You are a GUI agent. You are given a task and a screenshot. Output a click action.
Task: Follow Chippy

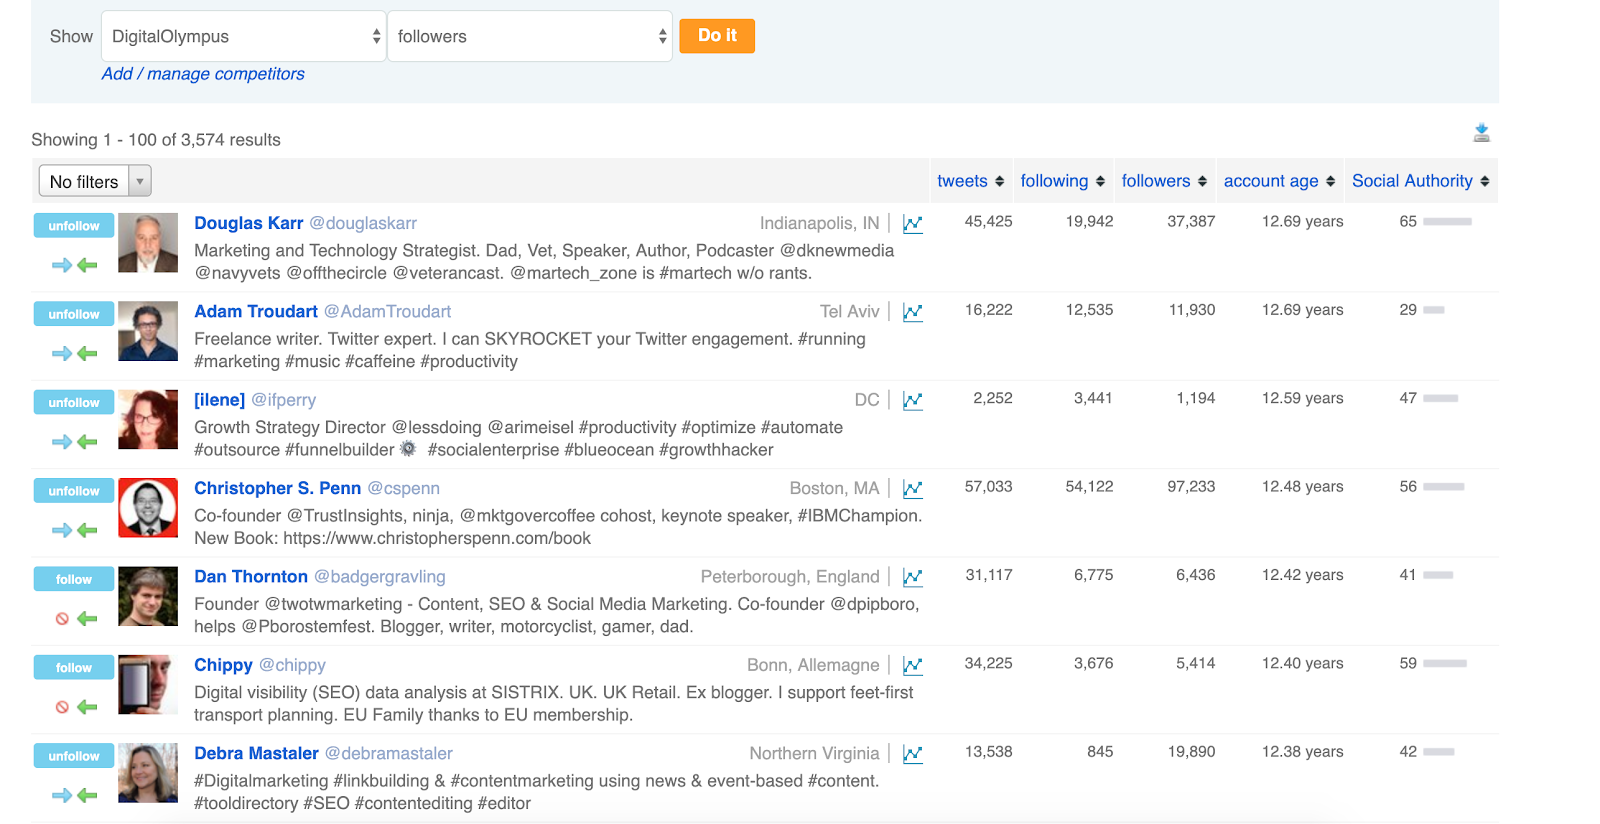click(74, 667)
